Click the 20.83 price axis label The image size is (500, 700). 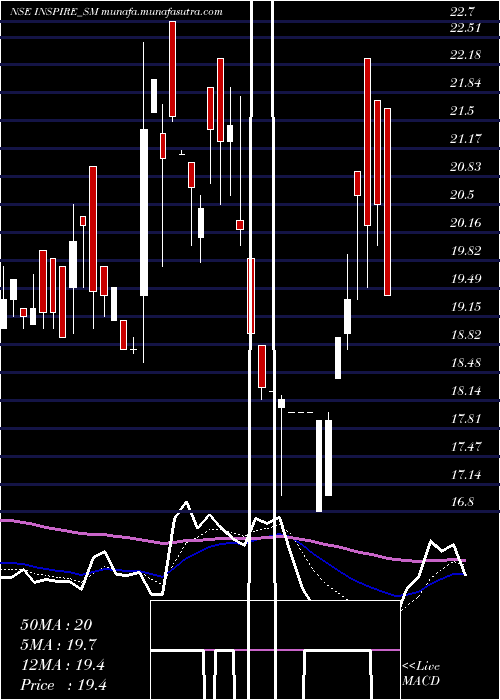tap(466, 167)
